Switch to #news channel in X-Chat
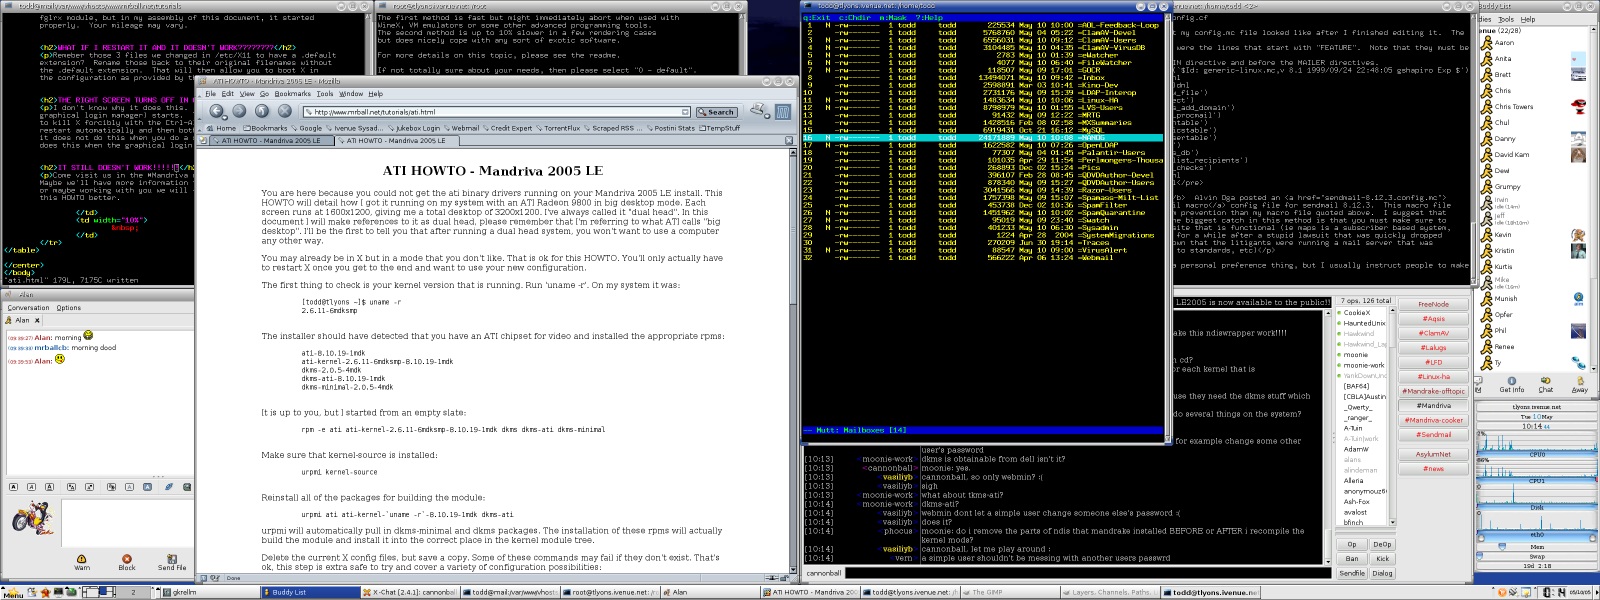The width and height of the screenshot is (1600, 600). click(1434, 469)
